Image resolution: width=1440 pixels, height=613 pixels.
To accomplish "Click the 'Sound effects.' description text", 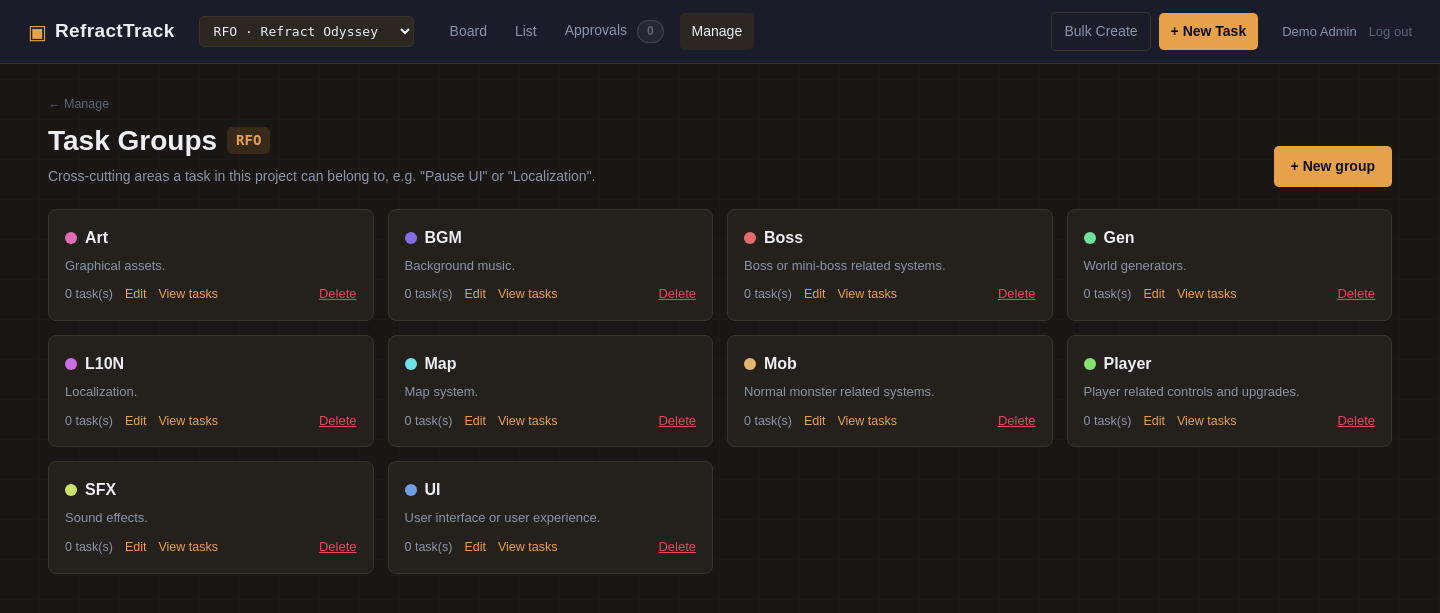I will click(x=106, y=518).
